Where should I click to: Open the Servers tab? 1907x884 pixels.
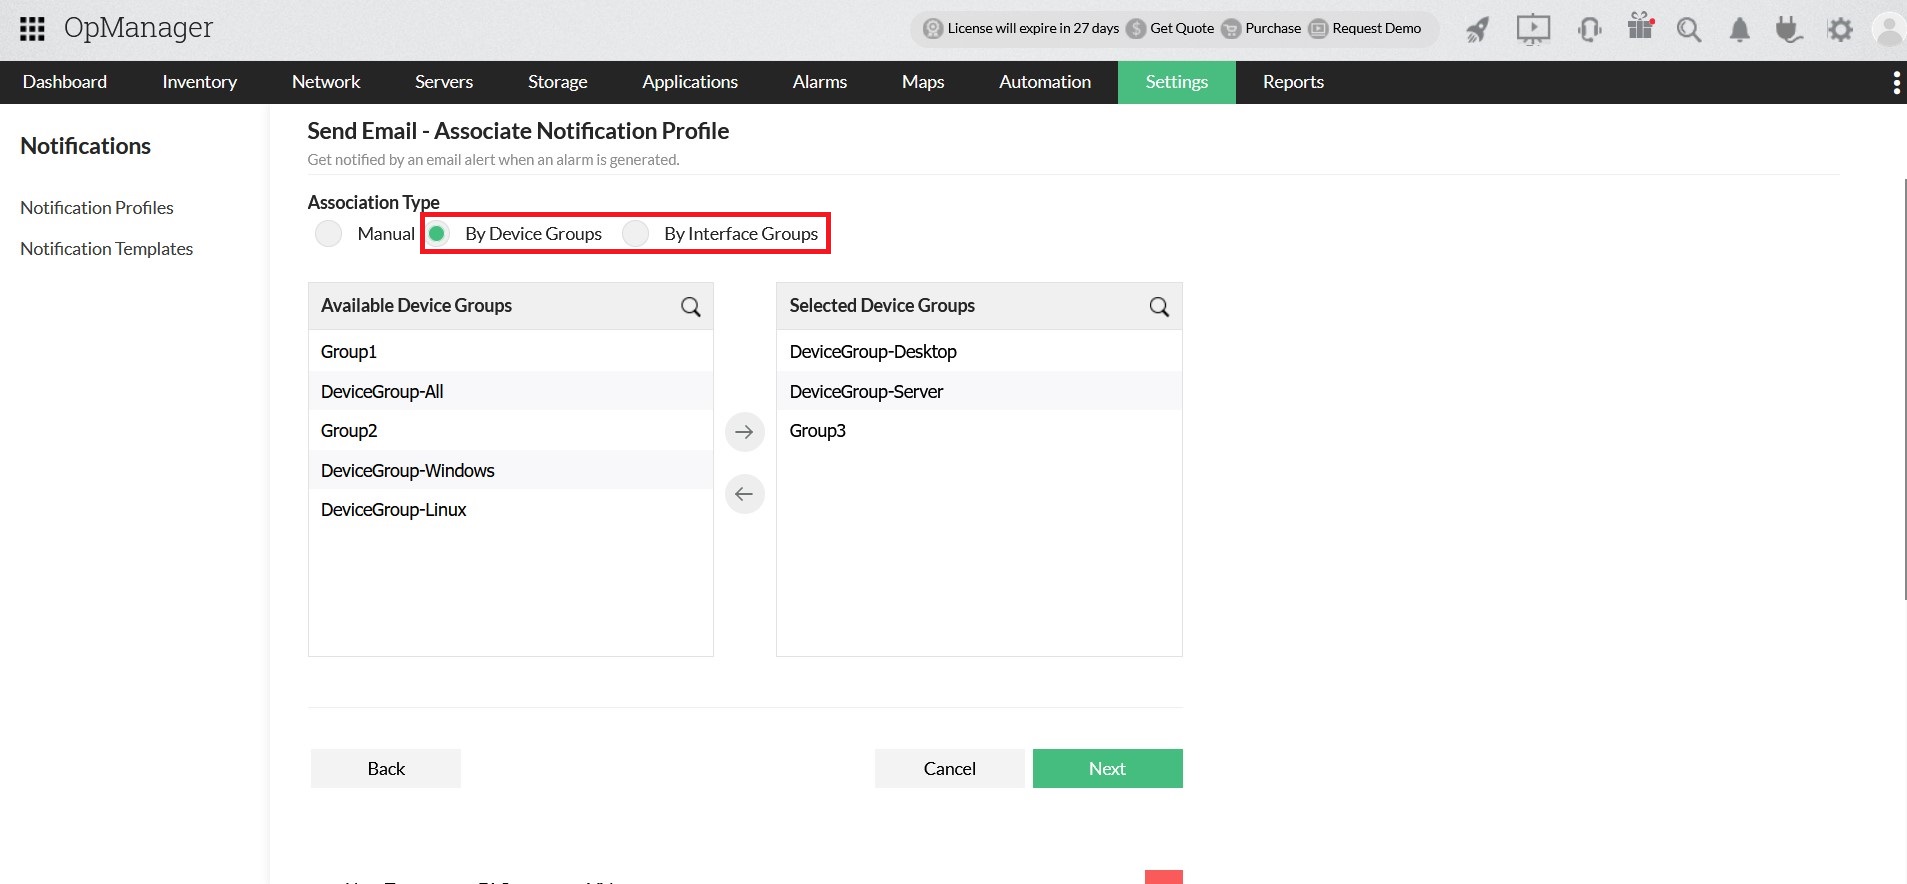pos(444,82)
